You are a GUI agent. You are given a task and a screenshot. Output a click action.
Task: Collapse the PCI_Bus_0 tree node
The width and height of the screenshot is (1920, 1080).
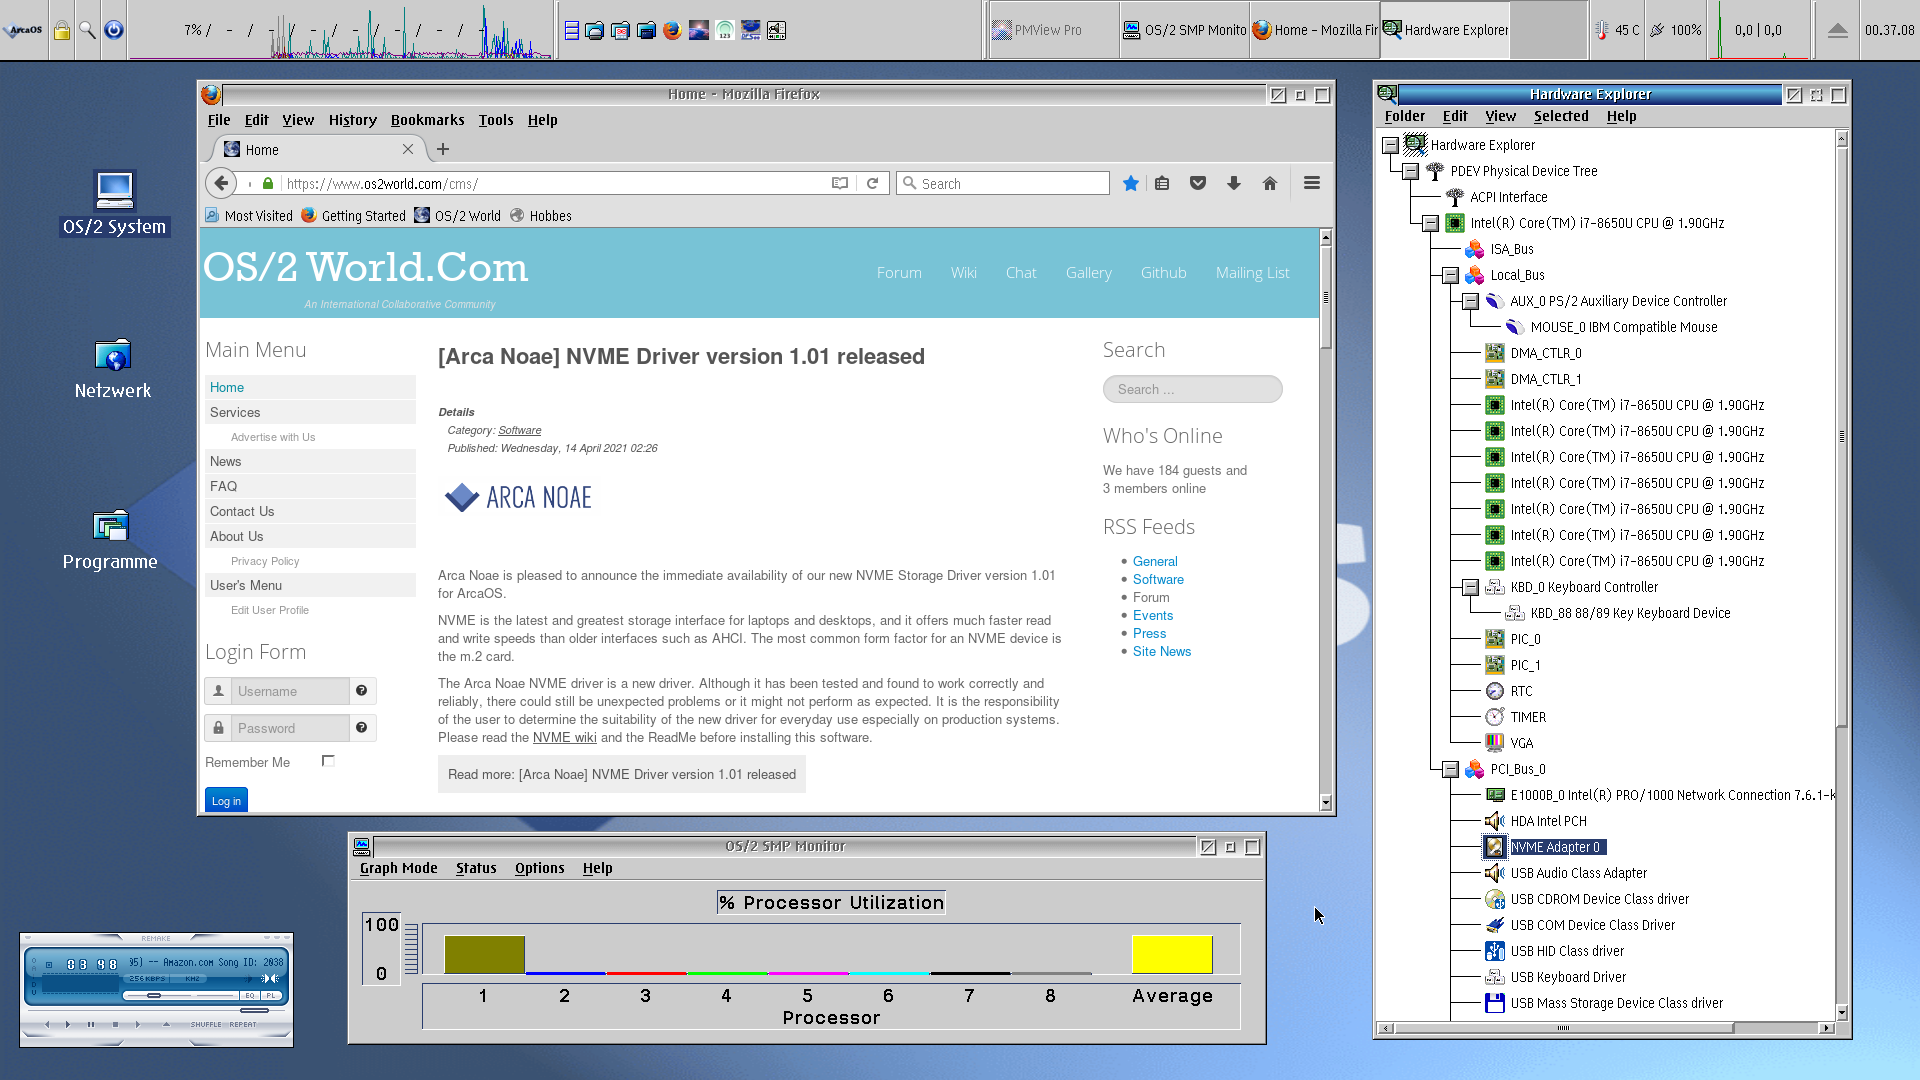pos(1450,769)
